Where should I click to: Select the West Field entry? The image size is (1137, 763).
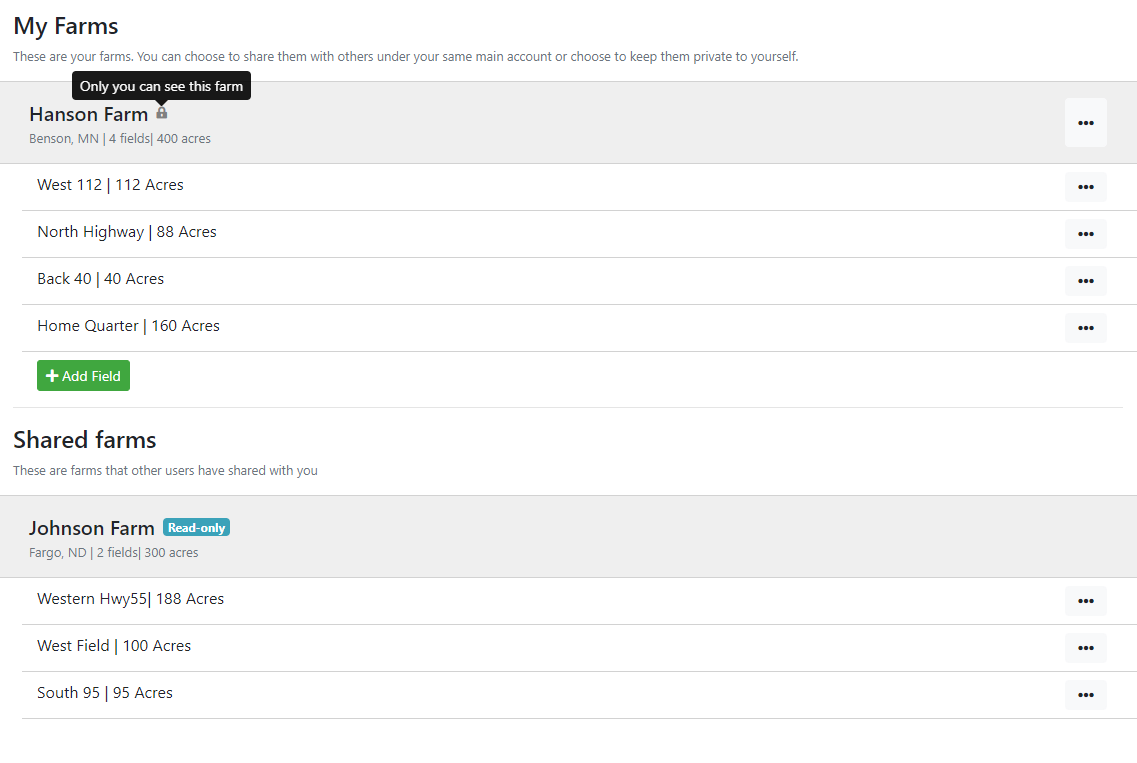114,645
